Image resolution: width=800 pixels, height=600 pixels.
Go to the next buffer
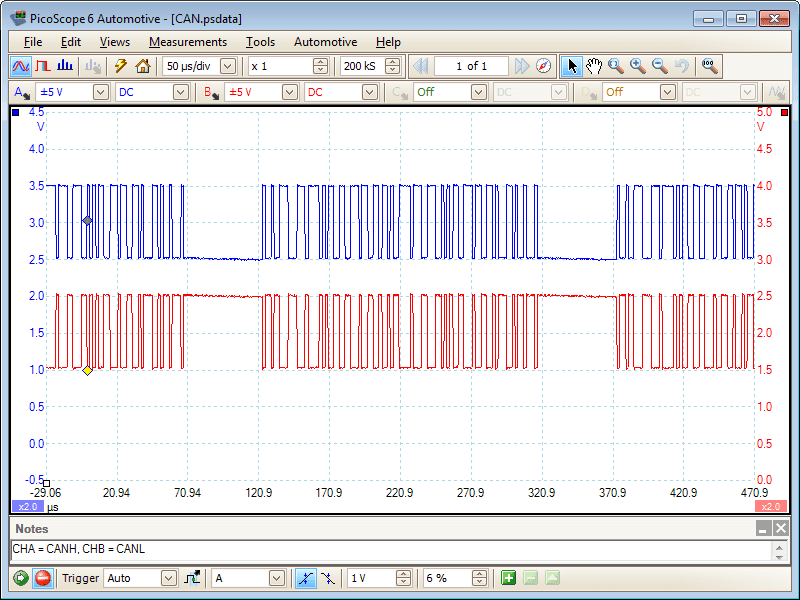(x=522, y=66)
